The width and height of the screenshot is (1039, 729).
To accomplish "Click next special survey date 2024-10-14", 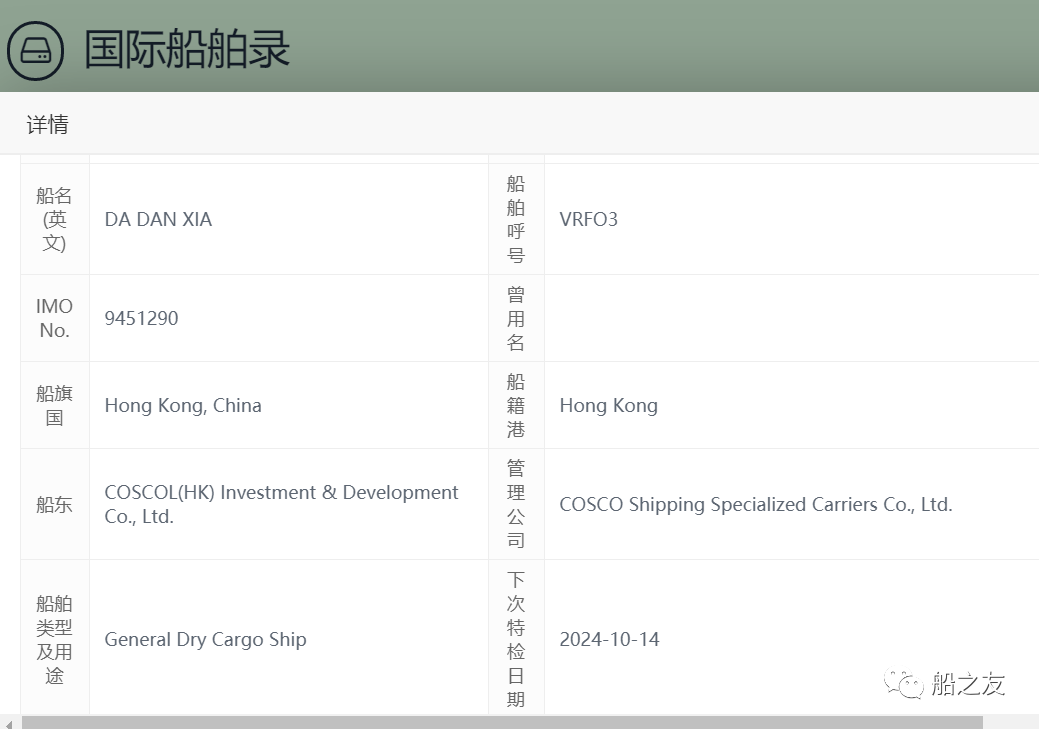I will coord(609,639).
